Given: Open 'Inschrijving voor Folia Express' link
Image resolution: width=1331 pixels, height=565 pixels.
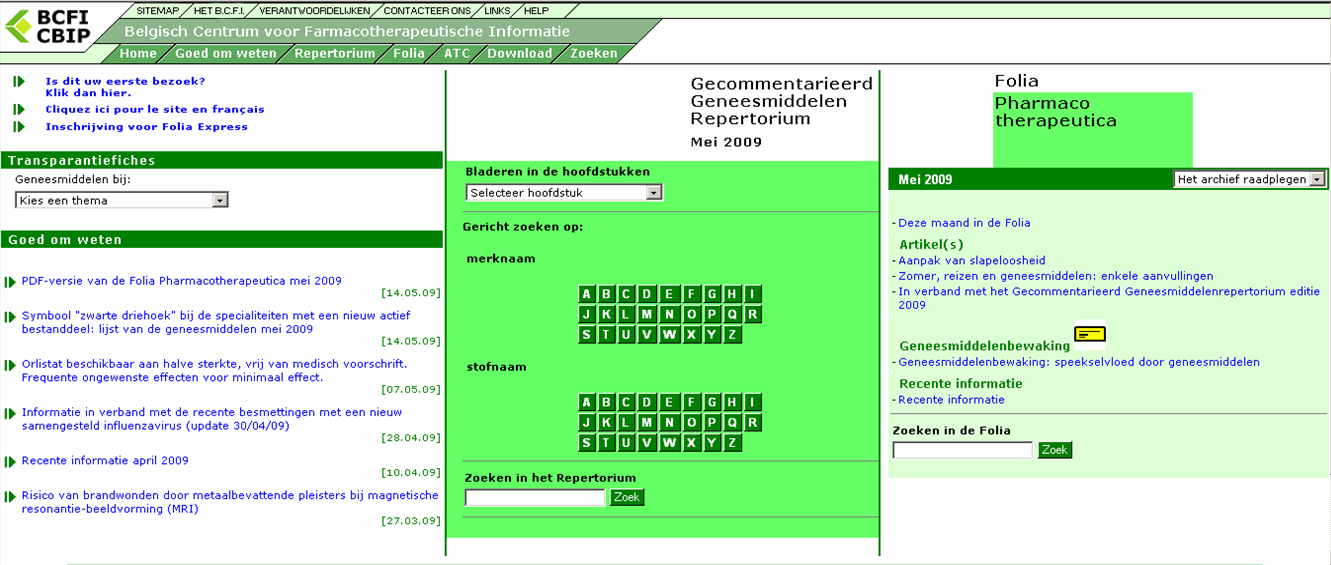Looking at the screenshot, I should click(x=147, y=127).
